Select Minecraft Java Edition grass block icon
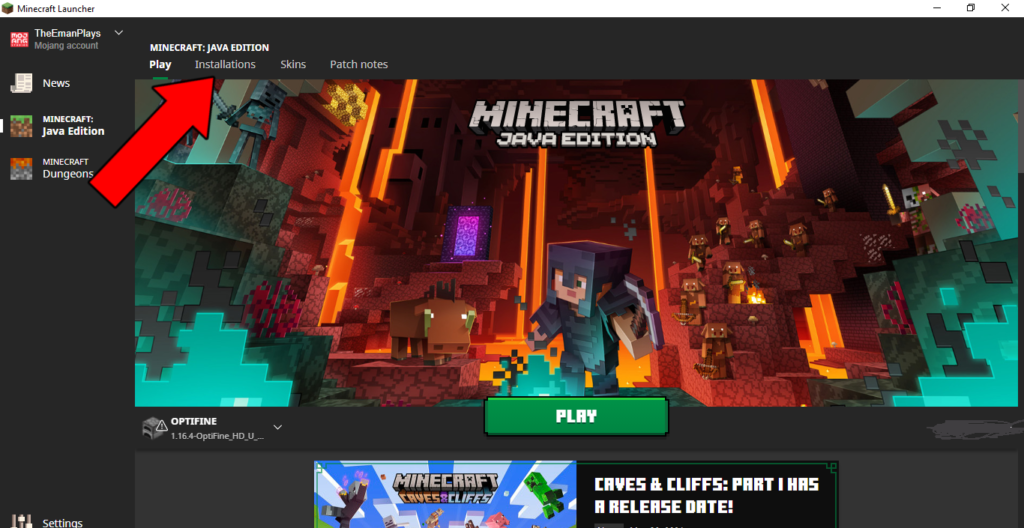Viewport: 1024px width, 528px height. tap(22, 125)
